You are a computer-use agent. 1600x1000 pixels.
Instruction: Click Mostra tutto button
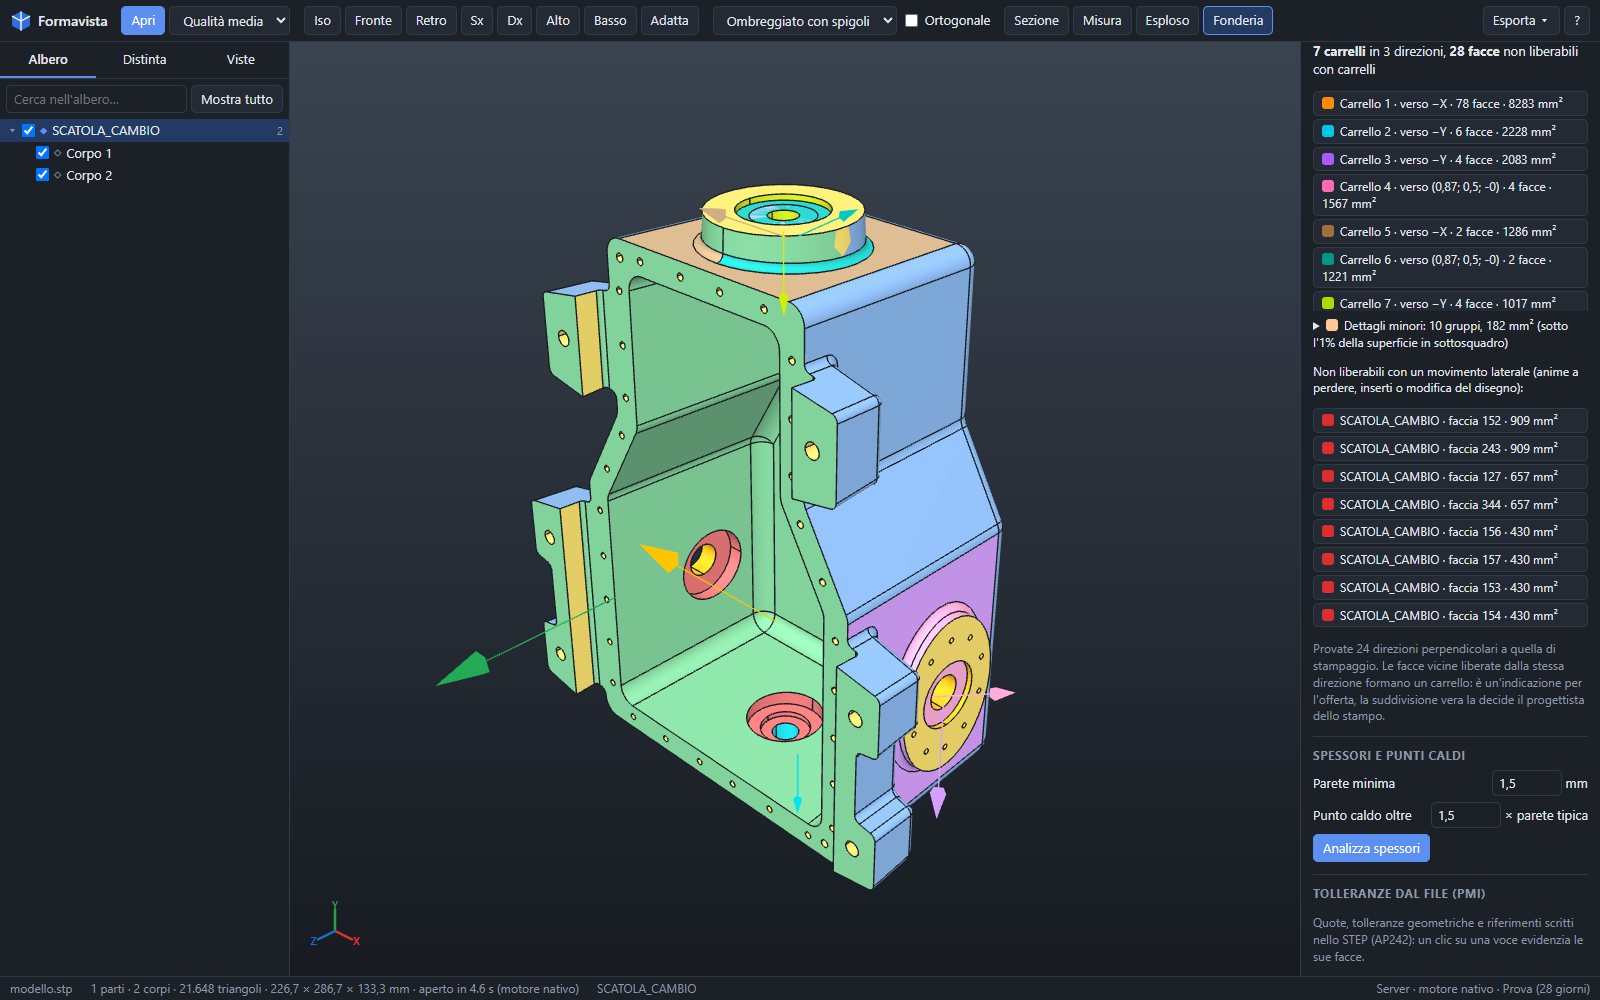237,99
